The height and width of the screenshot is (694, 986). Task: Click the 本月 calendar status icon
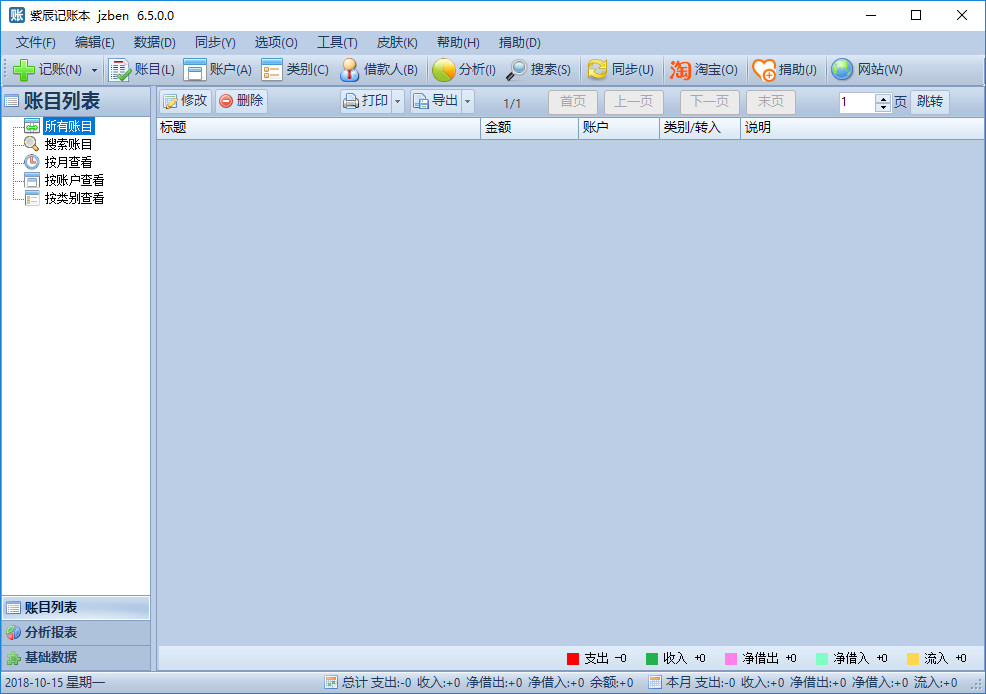pyautogui.click(x=655, y=682)
